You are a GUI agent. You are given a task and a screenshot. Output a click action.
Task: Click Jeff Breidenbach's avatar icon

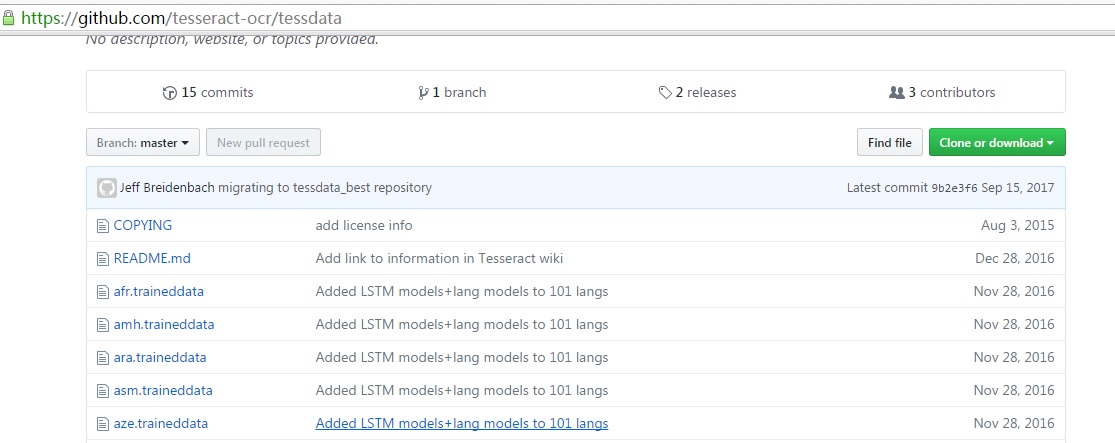pos(107,188)
